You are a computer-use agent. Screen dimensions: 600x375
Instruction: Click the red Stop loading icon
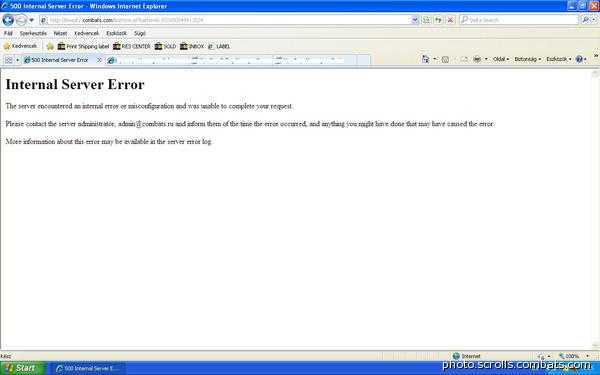click(x=451, y=20)
